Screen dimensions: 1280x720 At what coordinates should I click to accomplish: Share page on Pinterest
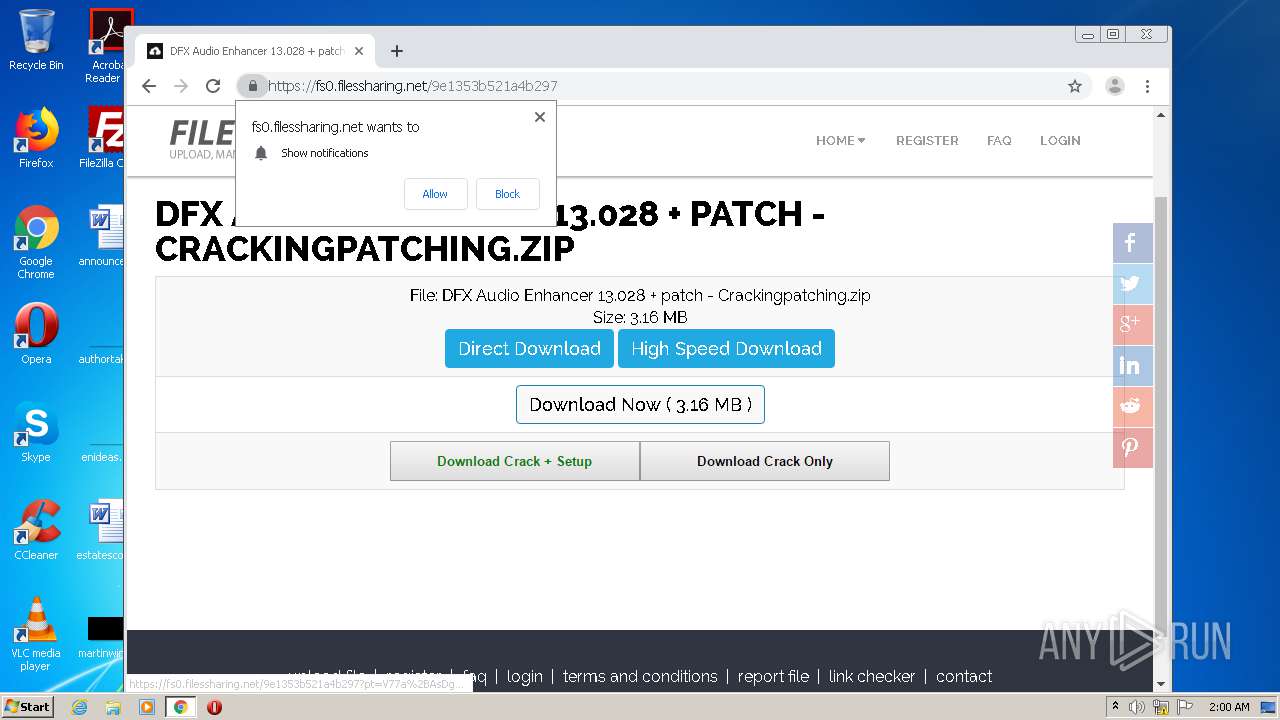pyautogui.click(x=1132, y=448)
